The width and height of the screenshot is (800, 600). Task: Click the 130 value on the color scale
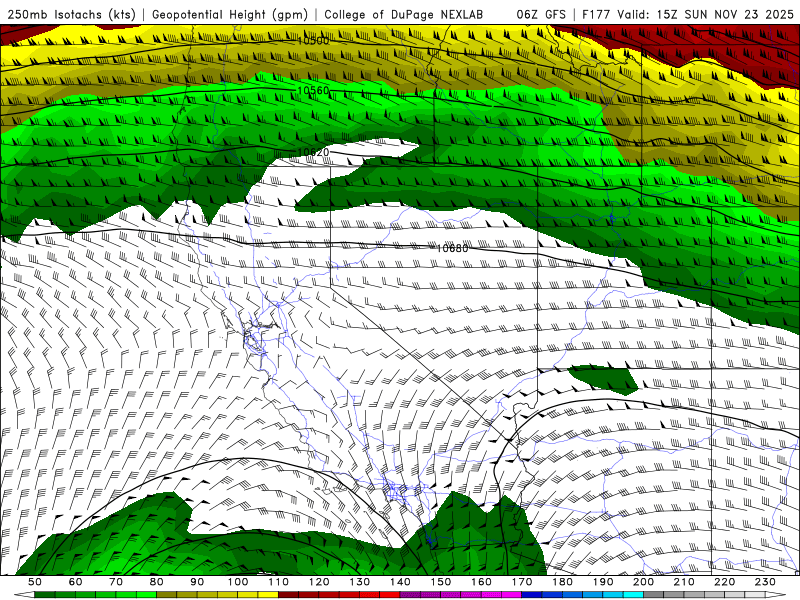(x=360, y=582)
